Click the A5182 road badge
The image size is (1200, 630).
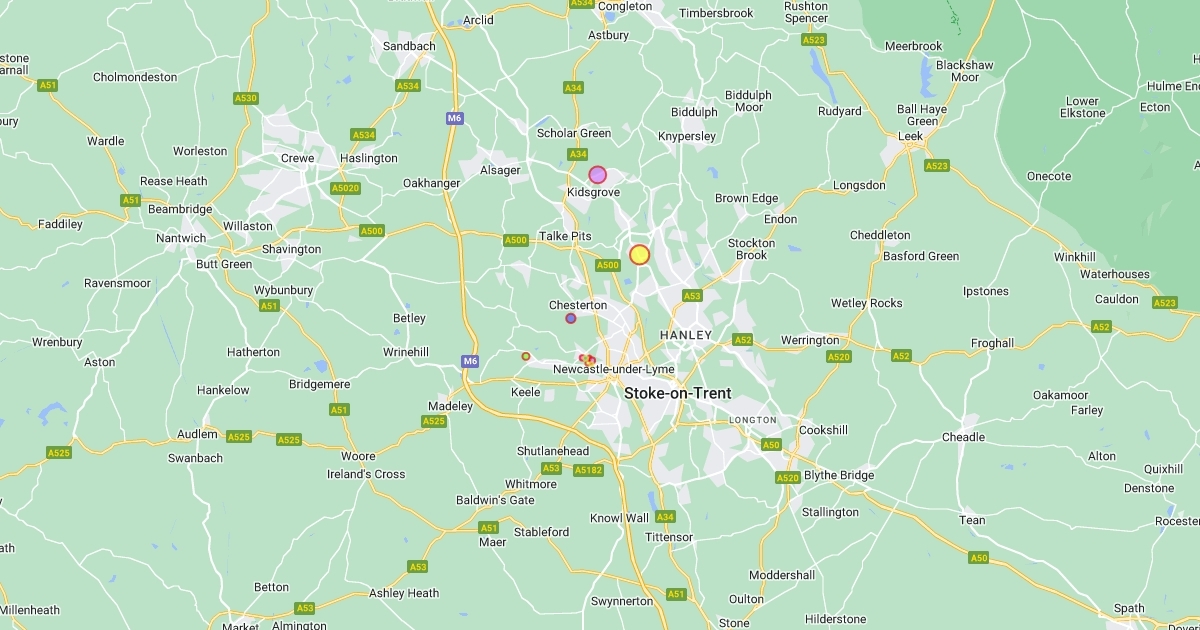[x=588, y=470]
